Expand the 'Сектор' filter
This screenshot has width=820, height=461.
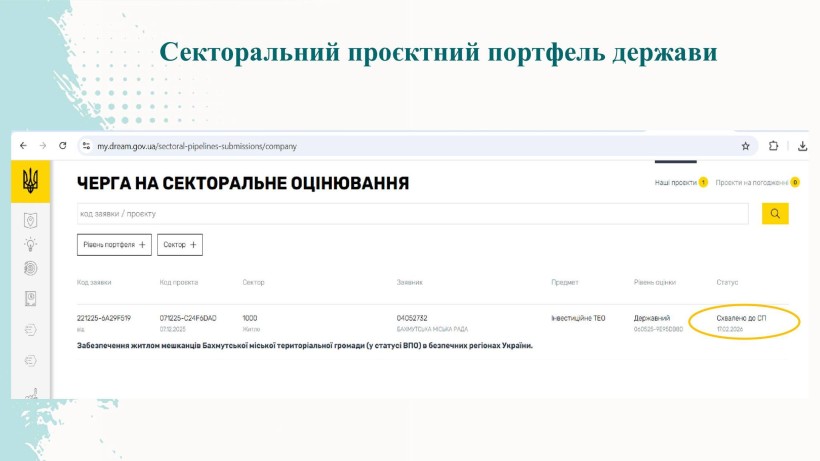click(180, 245)
